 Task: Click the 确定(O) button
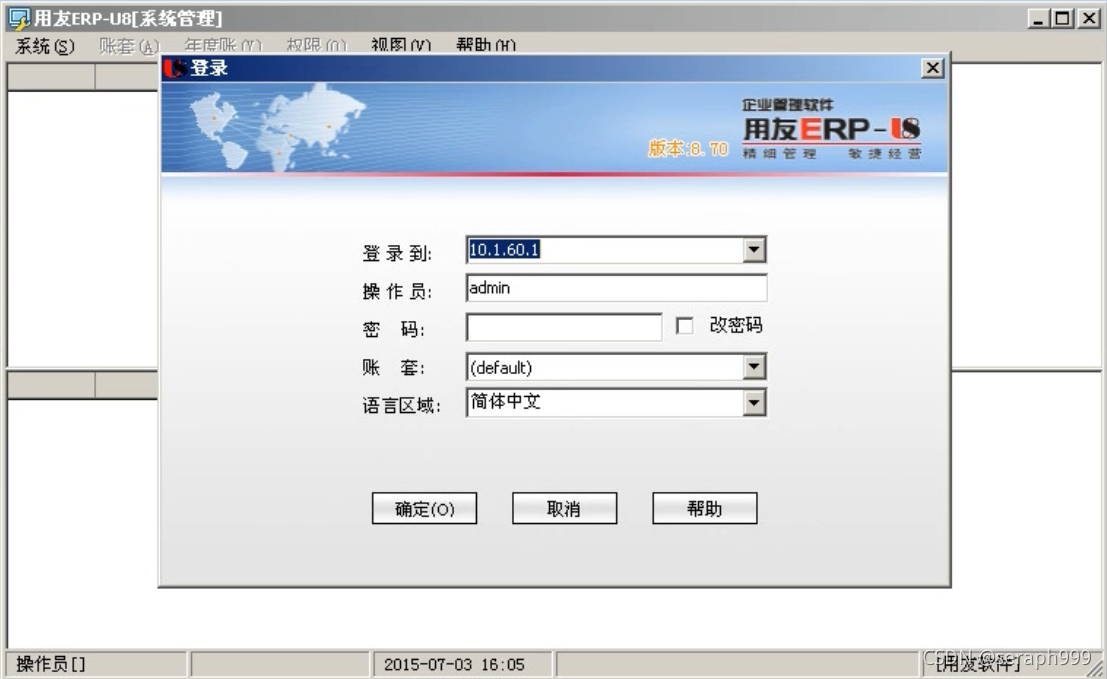[424, 508]
